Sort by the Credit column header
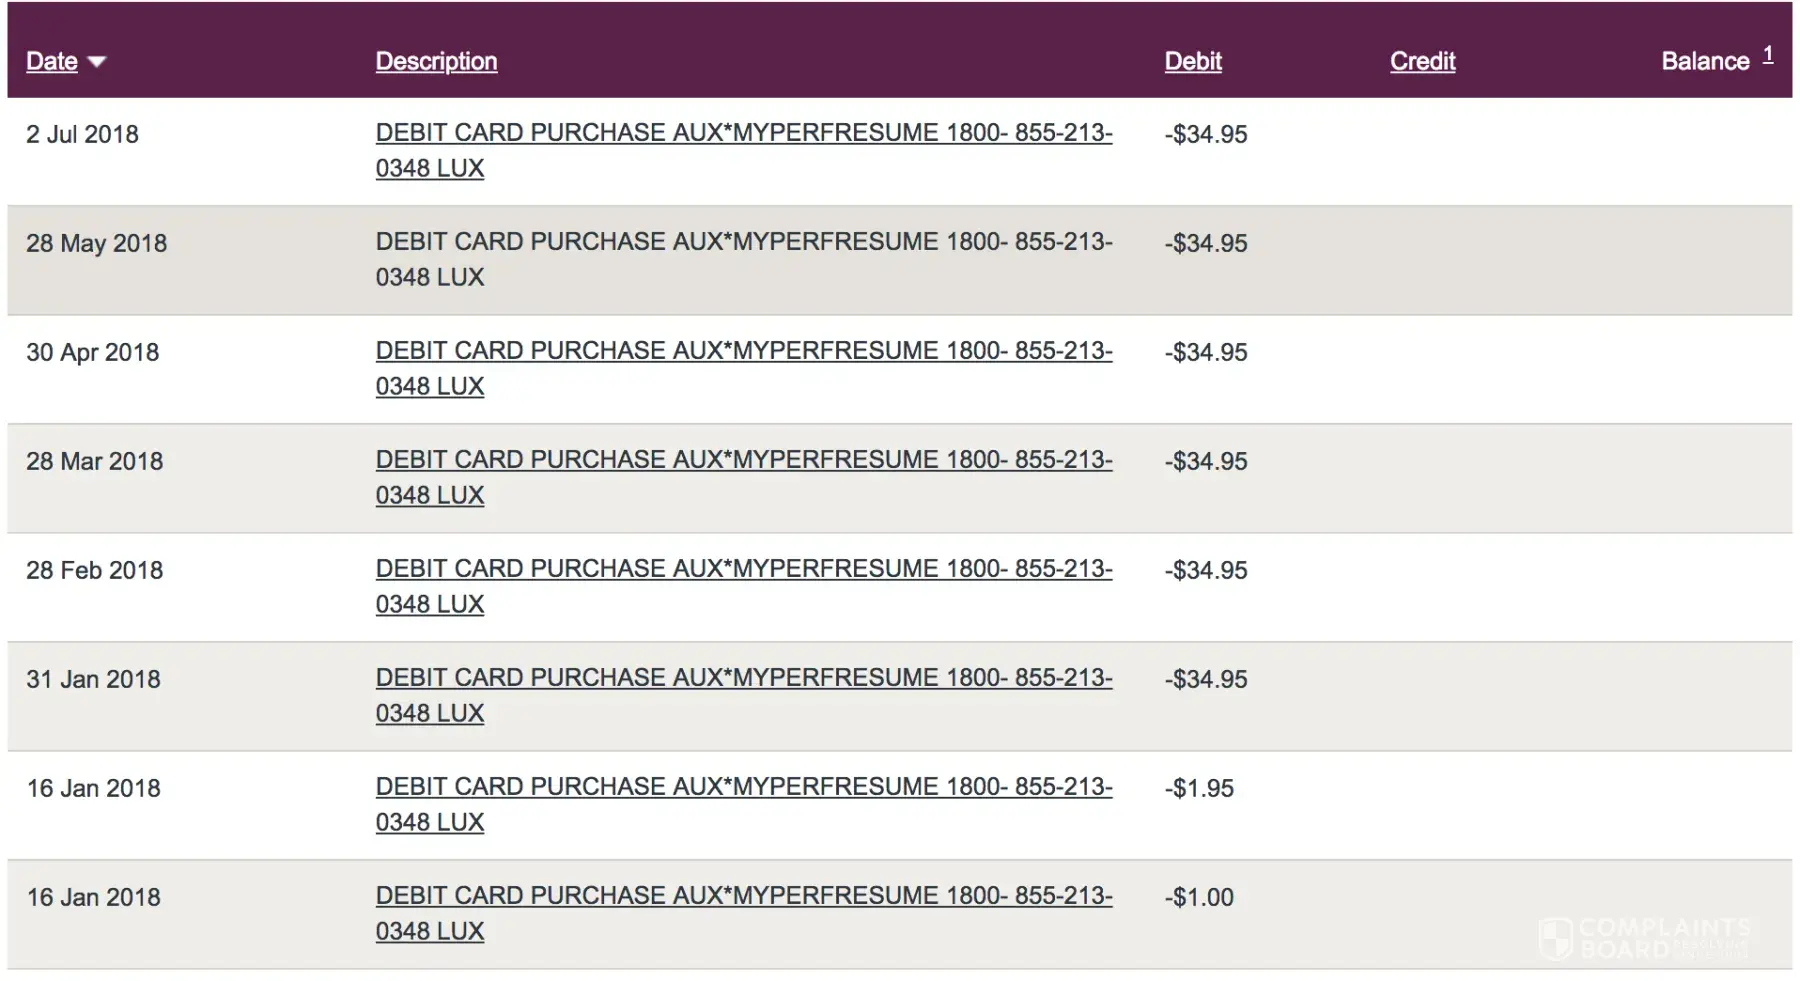Viewport: 1800px width, 981px height. (x=1422, y=61)
